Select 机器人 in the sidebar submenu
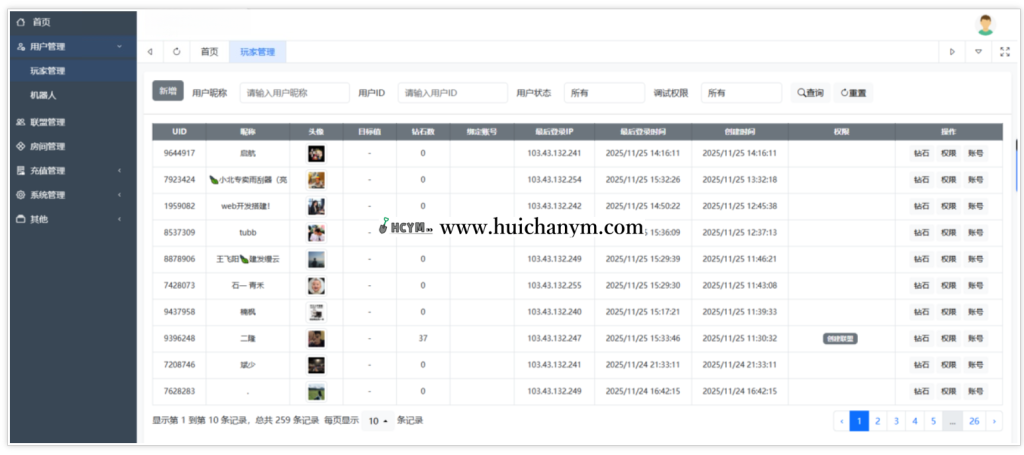Viewport: 1024px width, 455px height. coord(43,95)
